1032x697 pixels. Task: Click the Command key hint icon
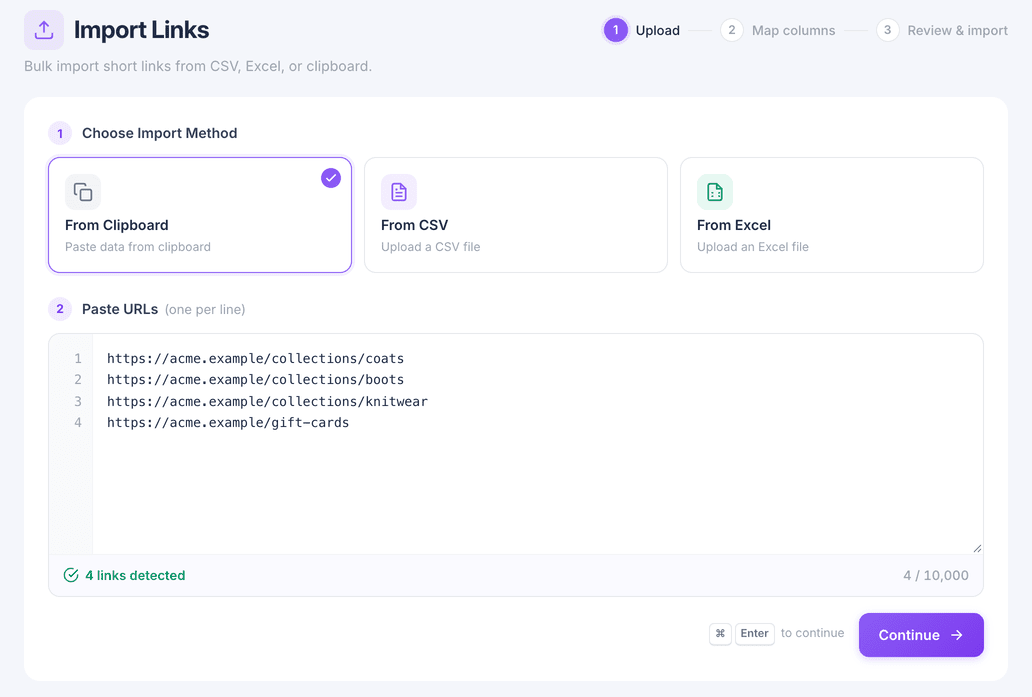720,633
